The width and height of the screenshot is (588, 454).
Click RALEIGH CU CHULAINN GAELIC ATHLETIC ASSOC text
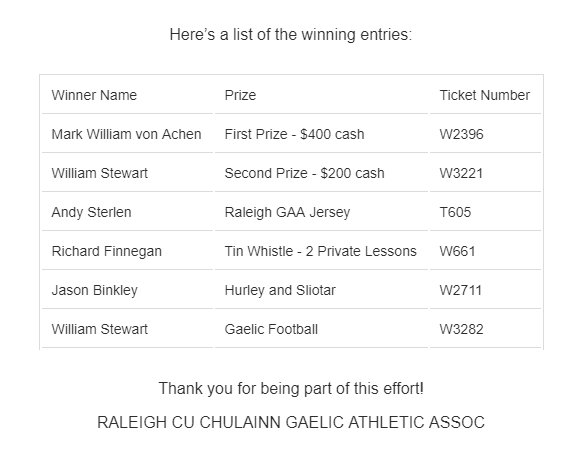[291, 422]
